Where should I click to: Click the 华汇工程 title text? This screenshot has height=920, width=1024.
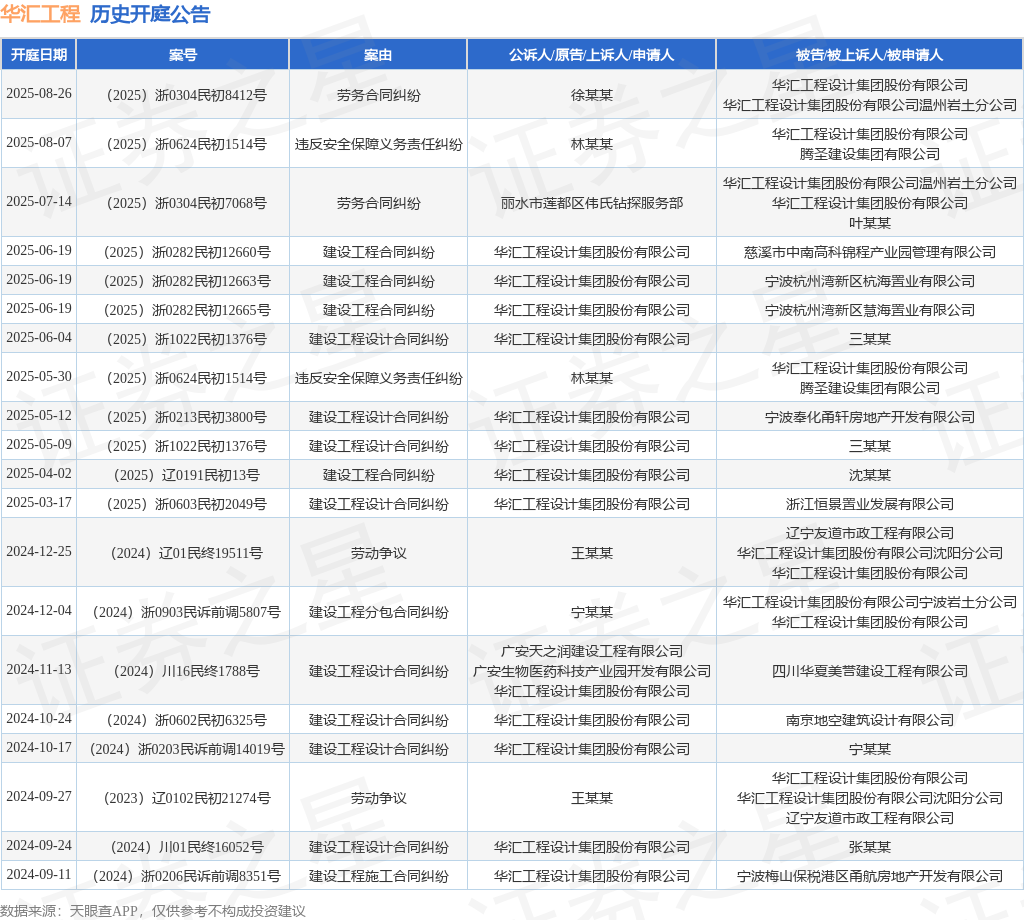[40, 14]
